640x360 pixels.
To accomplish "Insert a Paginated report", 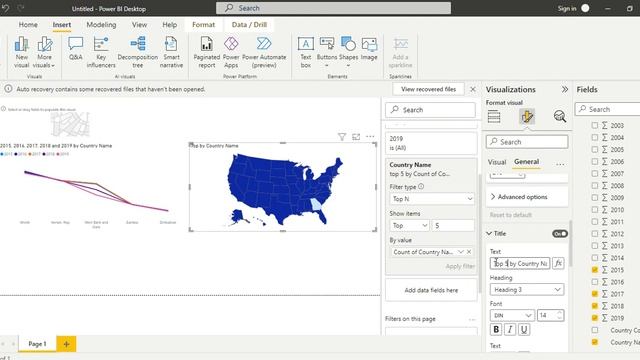I will pos(207,52).
